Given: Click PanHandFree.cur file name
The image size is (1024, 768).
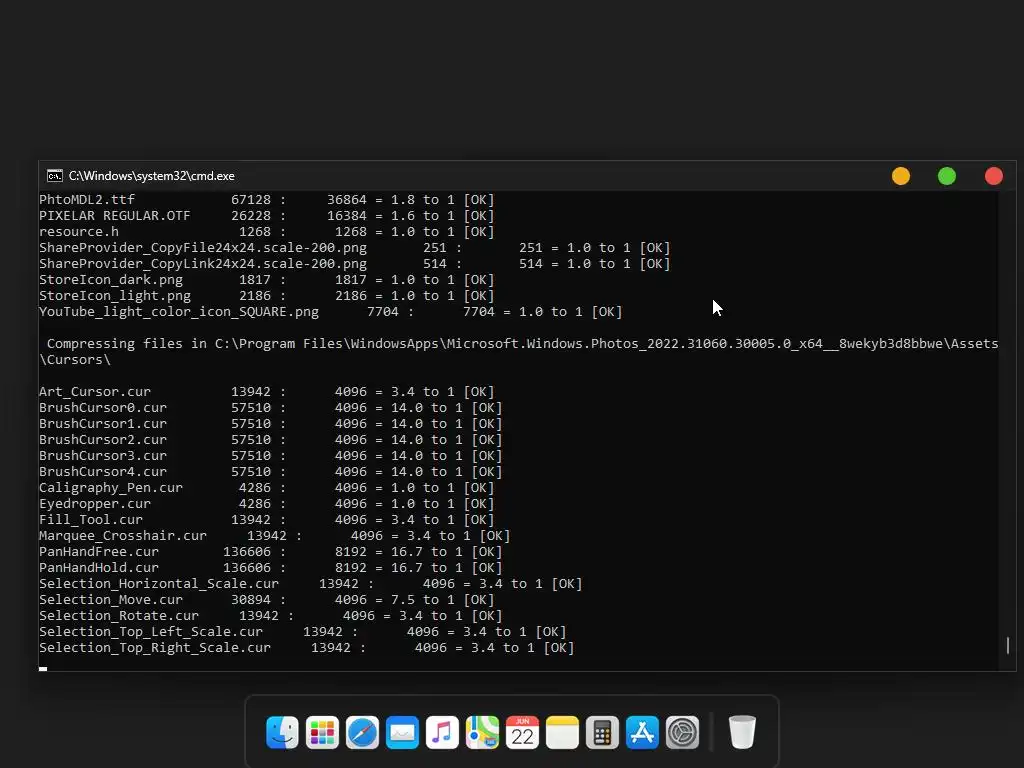Looking at the screenshot, I should 99,552.
